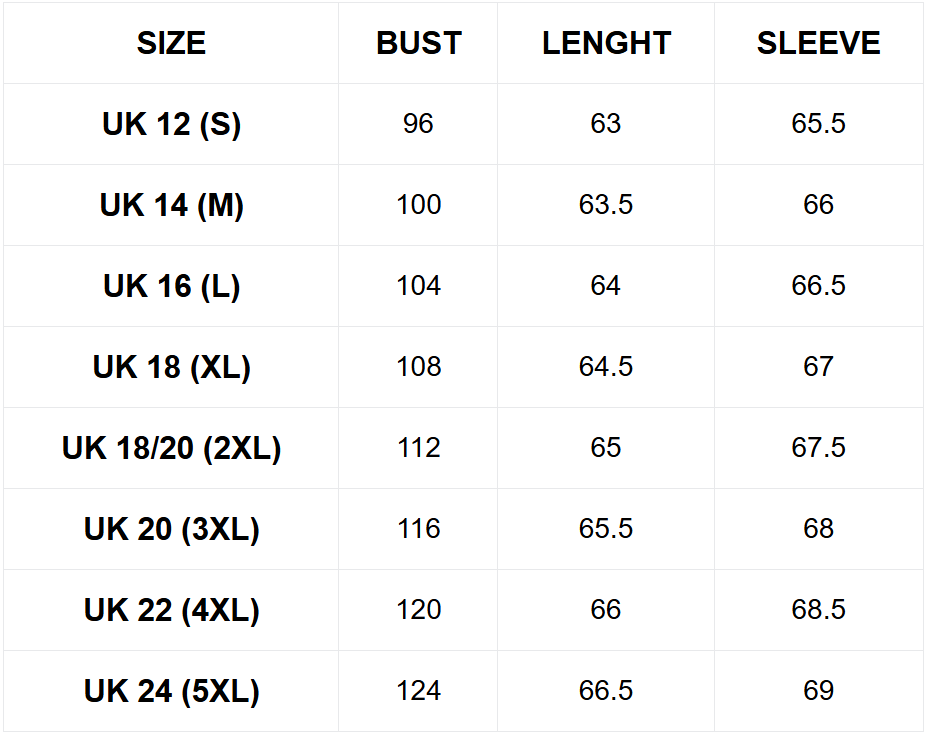This screenshot has width=928, height=735.
Task: Click the sleeve value 69
Action: 818,691
